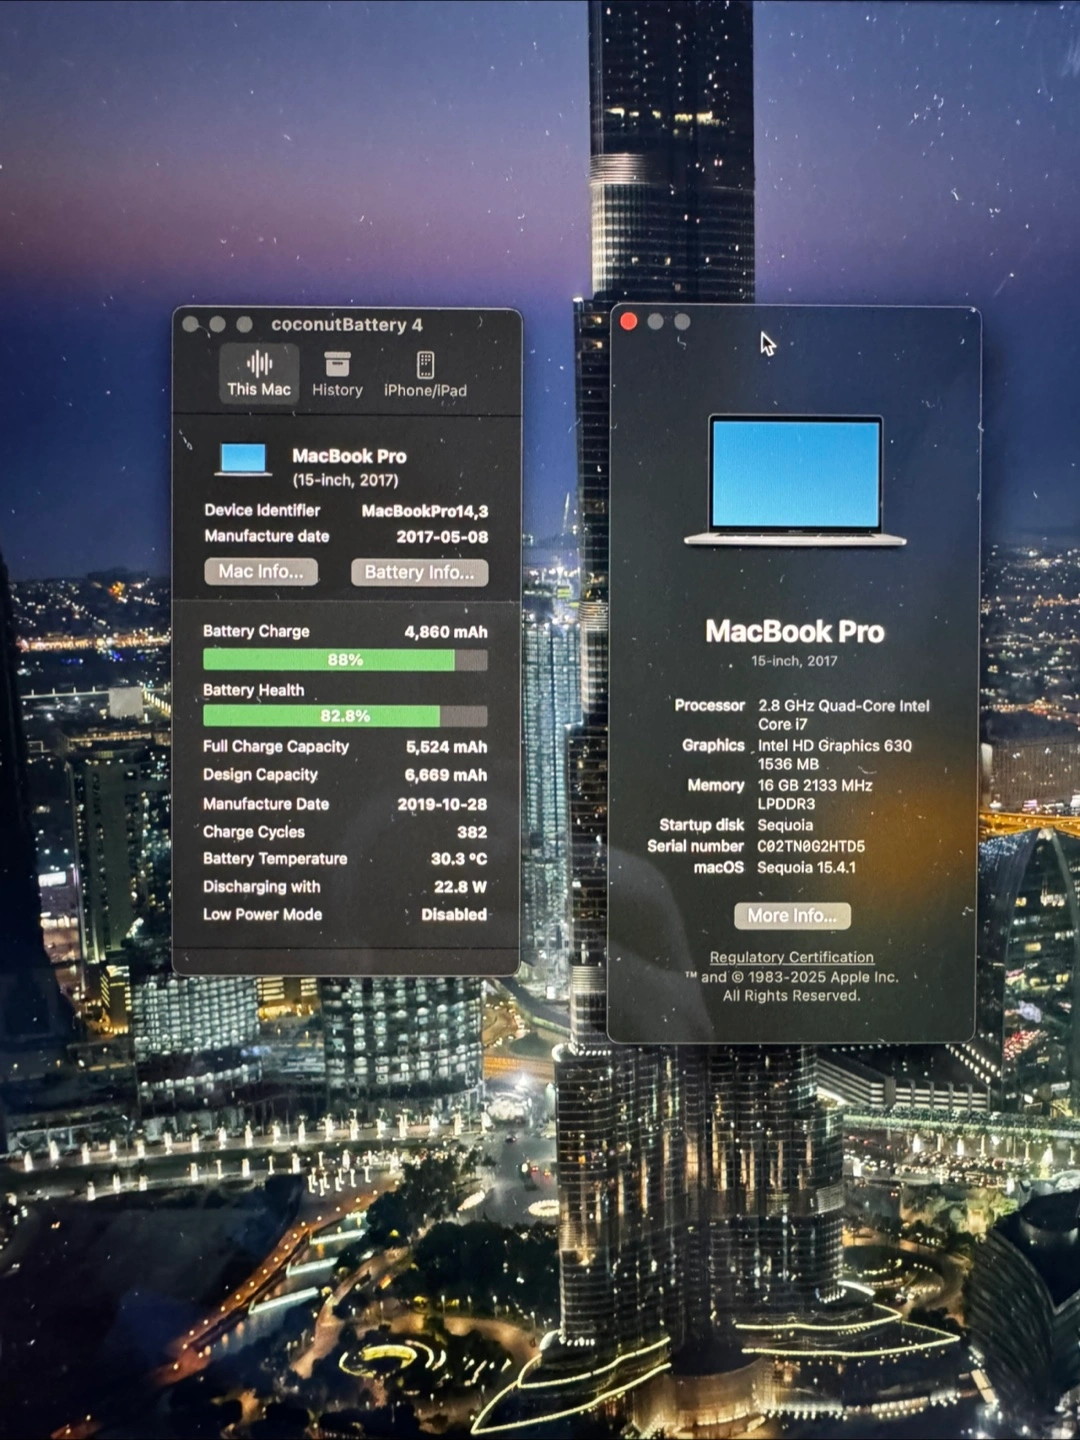Click the Mac Info... button
Viewport: 1080px width, 1440px height.
point(261,571)
